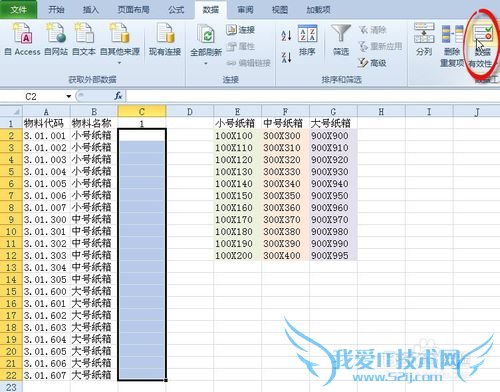Click cell containing 3.01.001

click(x=46, y=135)
